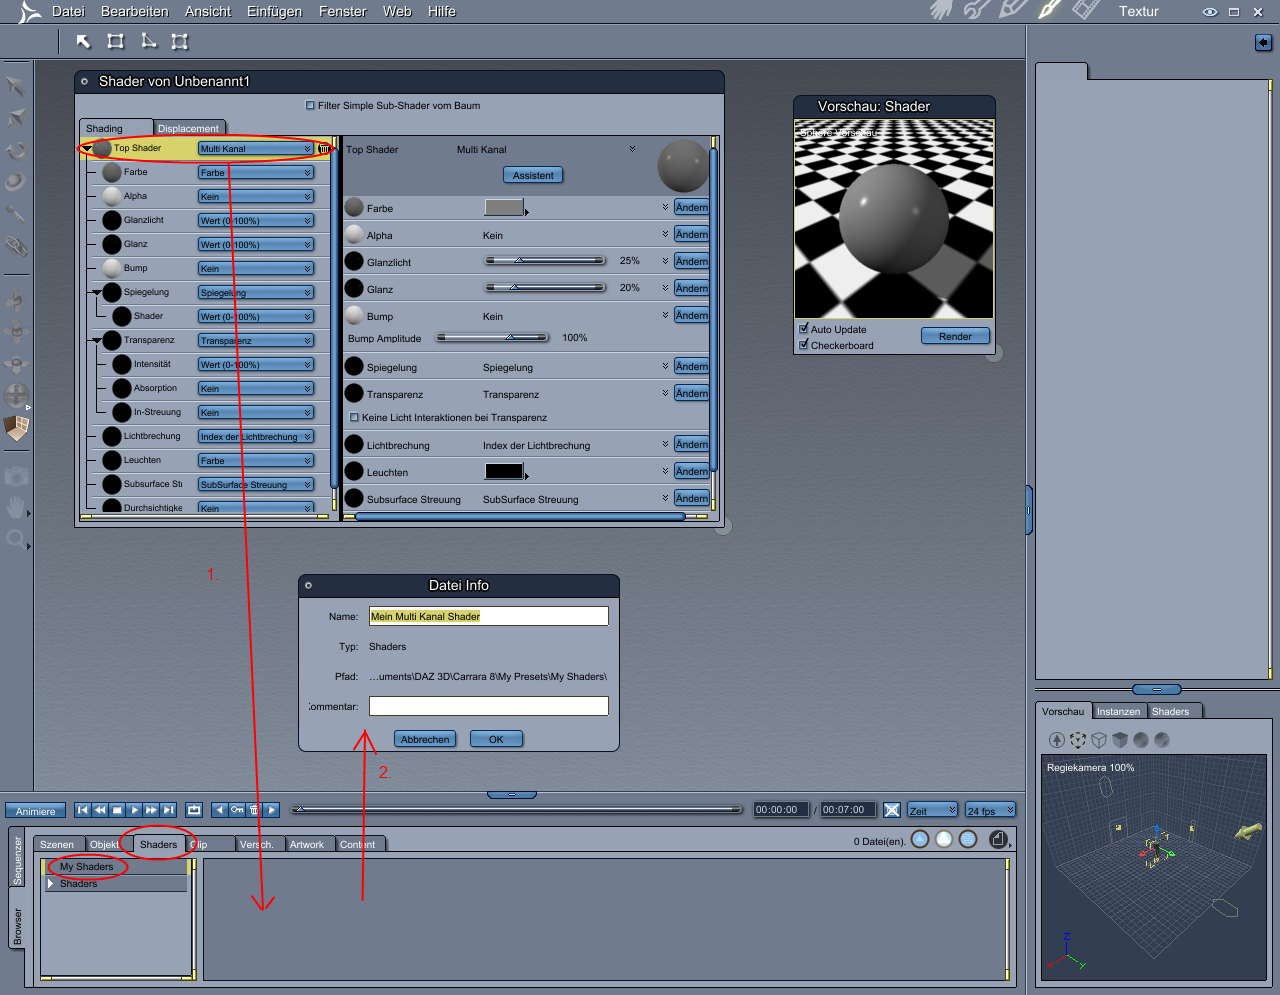Adjust the Glanzlicht 25% slider
This screenshot has height=995, width=1280.
545,260
